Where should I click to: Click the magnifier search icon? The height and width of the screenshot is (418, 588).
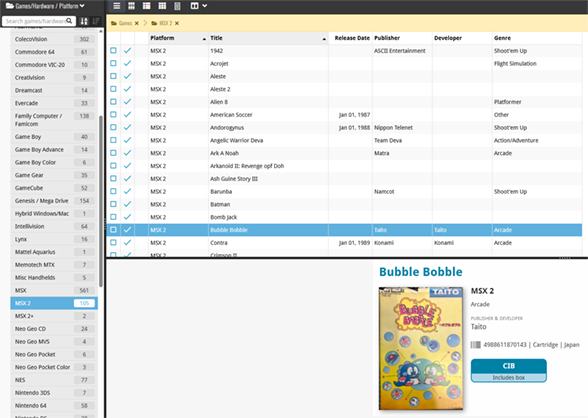[69, 21]
